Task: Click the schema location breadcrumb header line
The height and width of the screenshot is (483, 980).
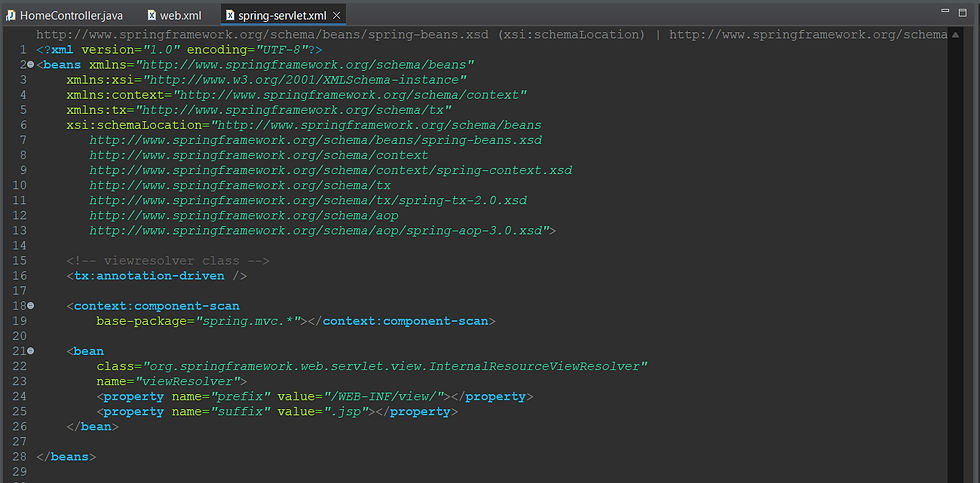Action: click(491, 34)
